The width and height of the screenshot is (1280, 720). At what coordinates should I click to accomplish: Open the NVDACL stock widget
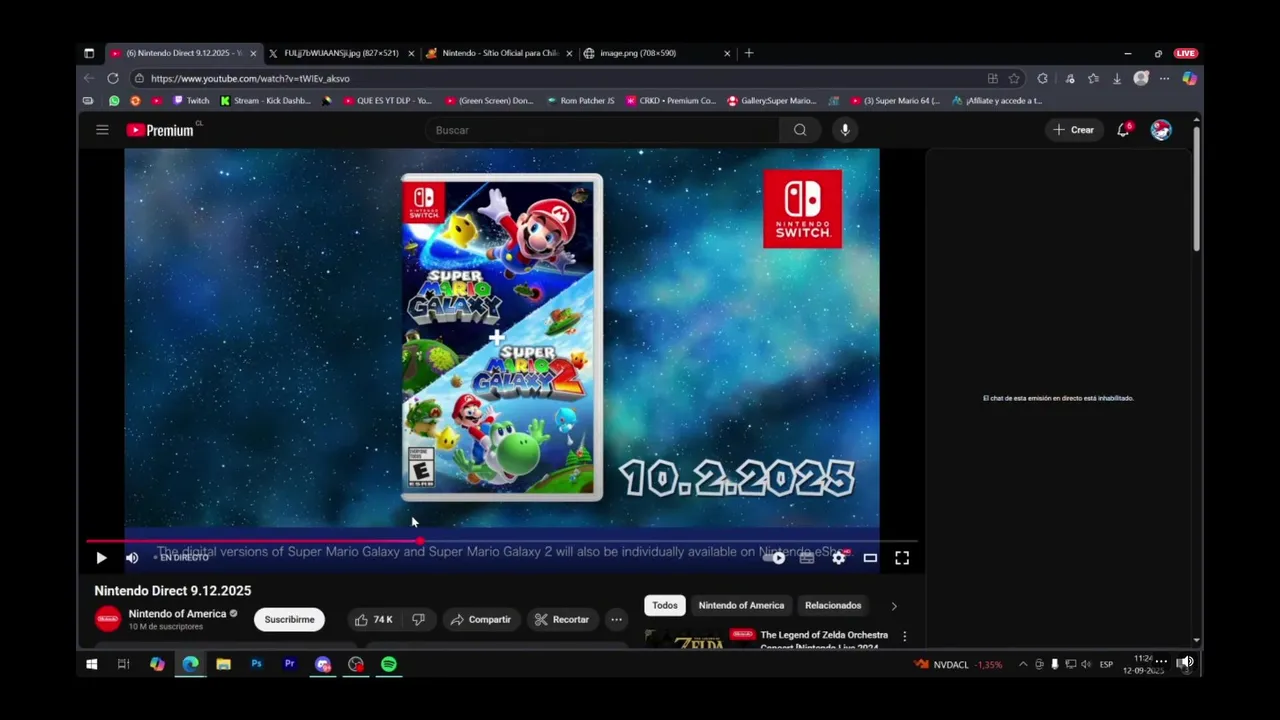[958, 664]
